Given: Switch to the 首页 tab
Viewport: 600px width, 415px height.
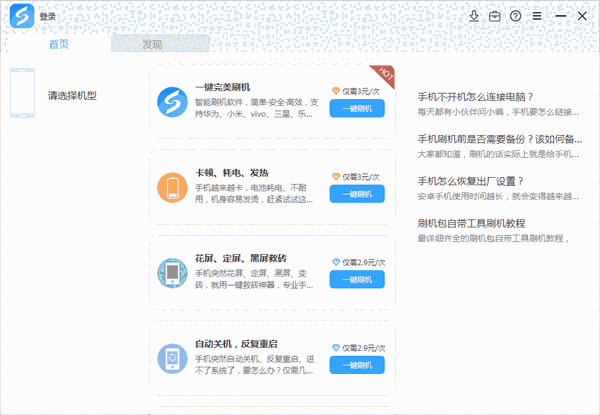Looking at the screenshot, I should click(x=59, y=44).
